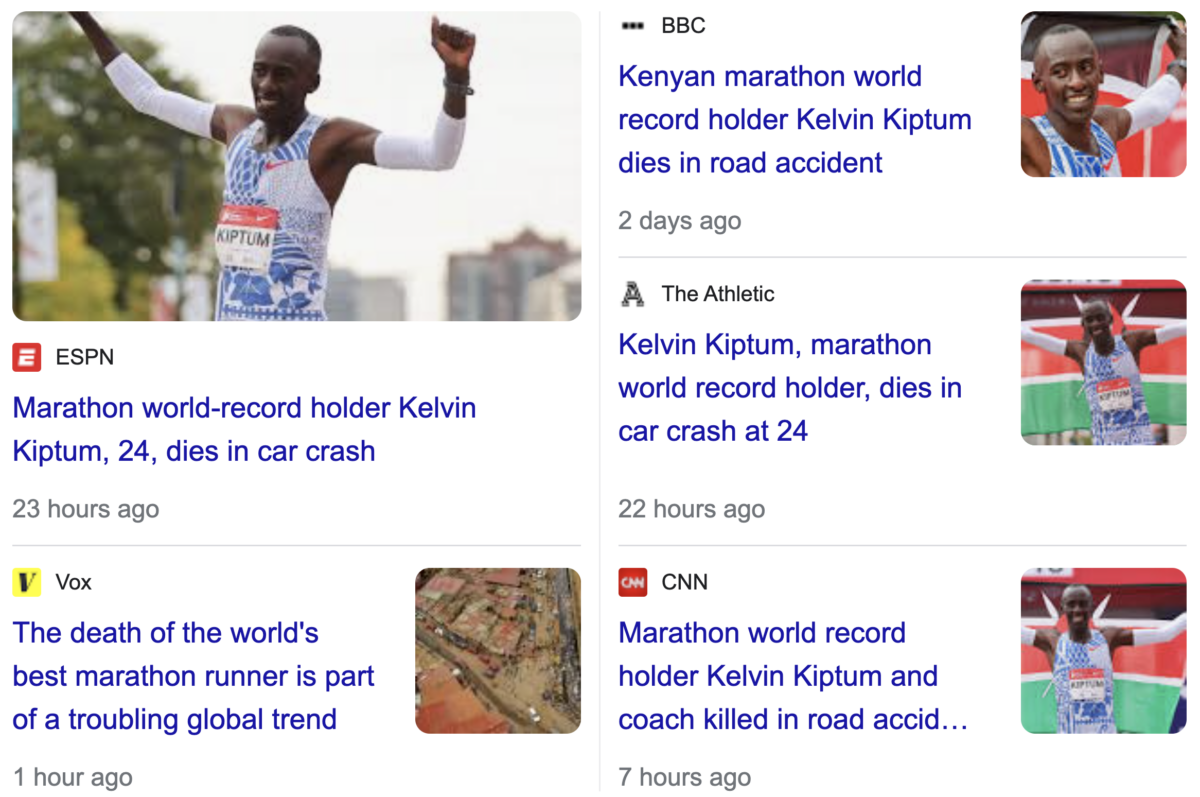Open ESPN headline about Kiptum car crash
Viewport: 1200px width, 797px height.
click(244, 429)
